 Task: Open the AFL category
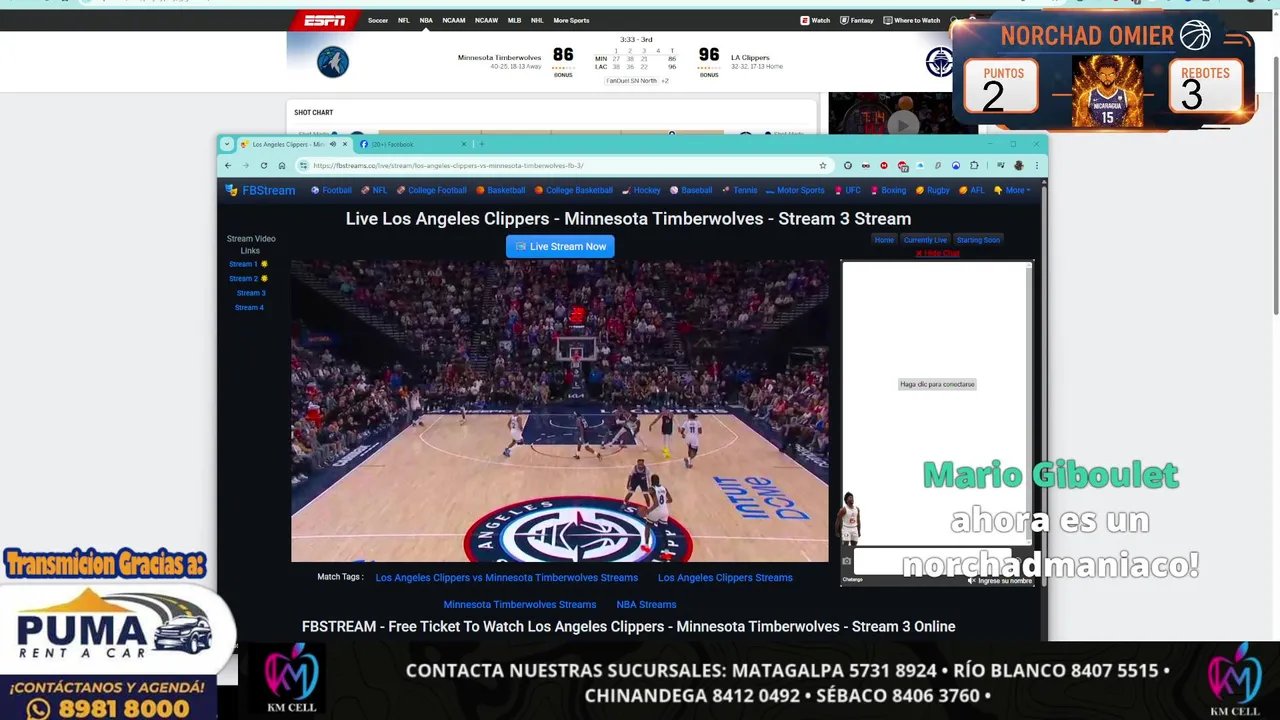971,190
